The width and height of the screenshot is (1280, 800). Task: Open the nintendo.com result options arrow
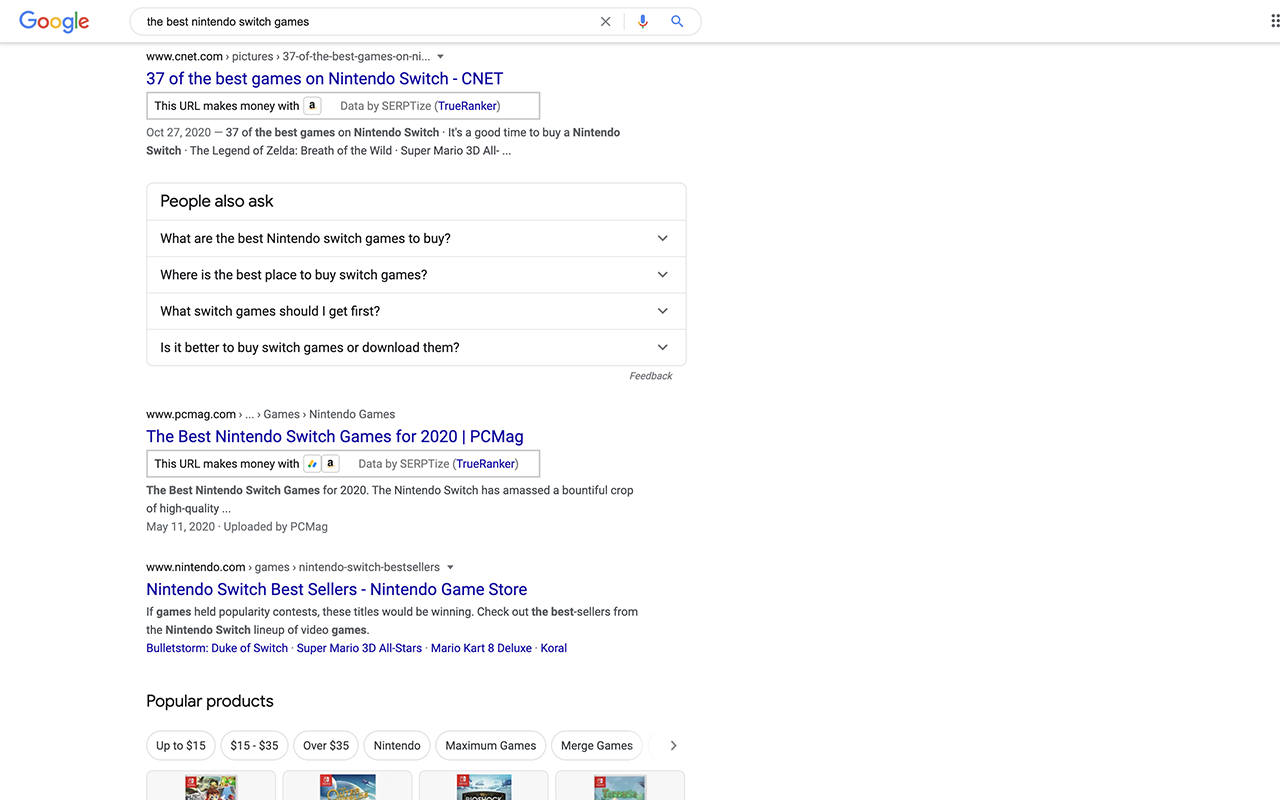[x=450, y=567]
